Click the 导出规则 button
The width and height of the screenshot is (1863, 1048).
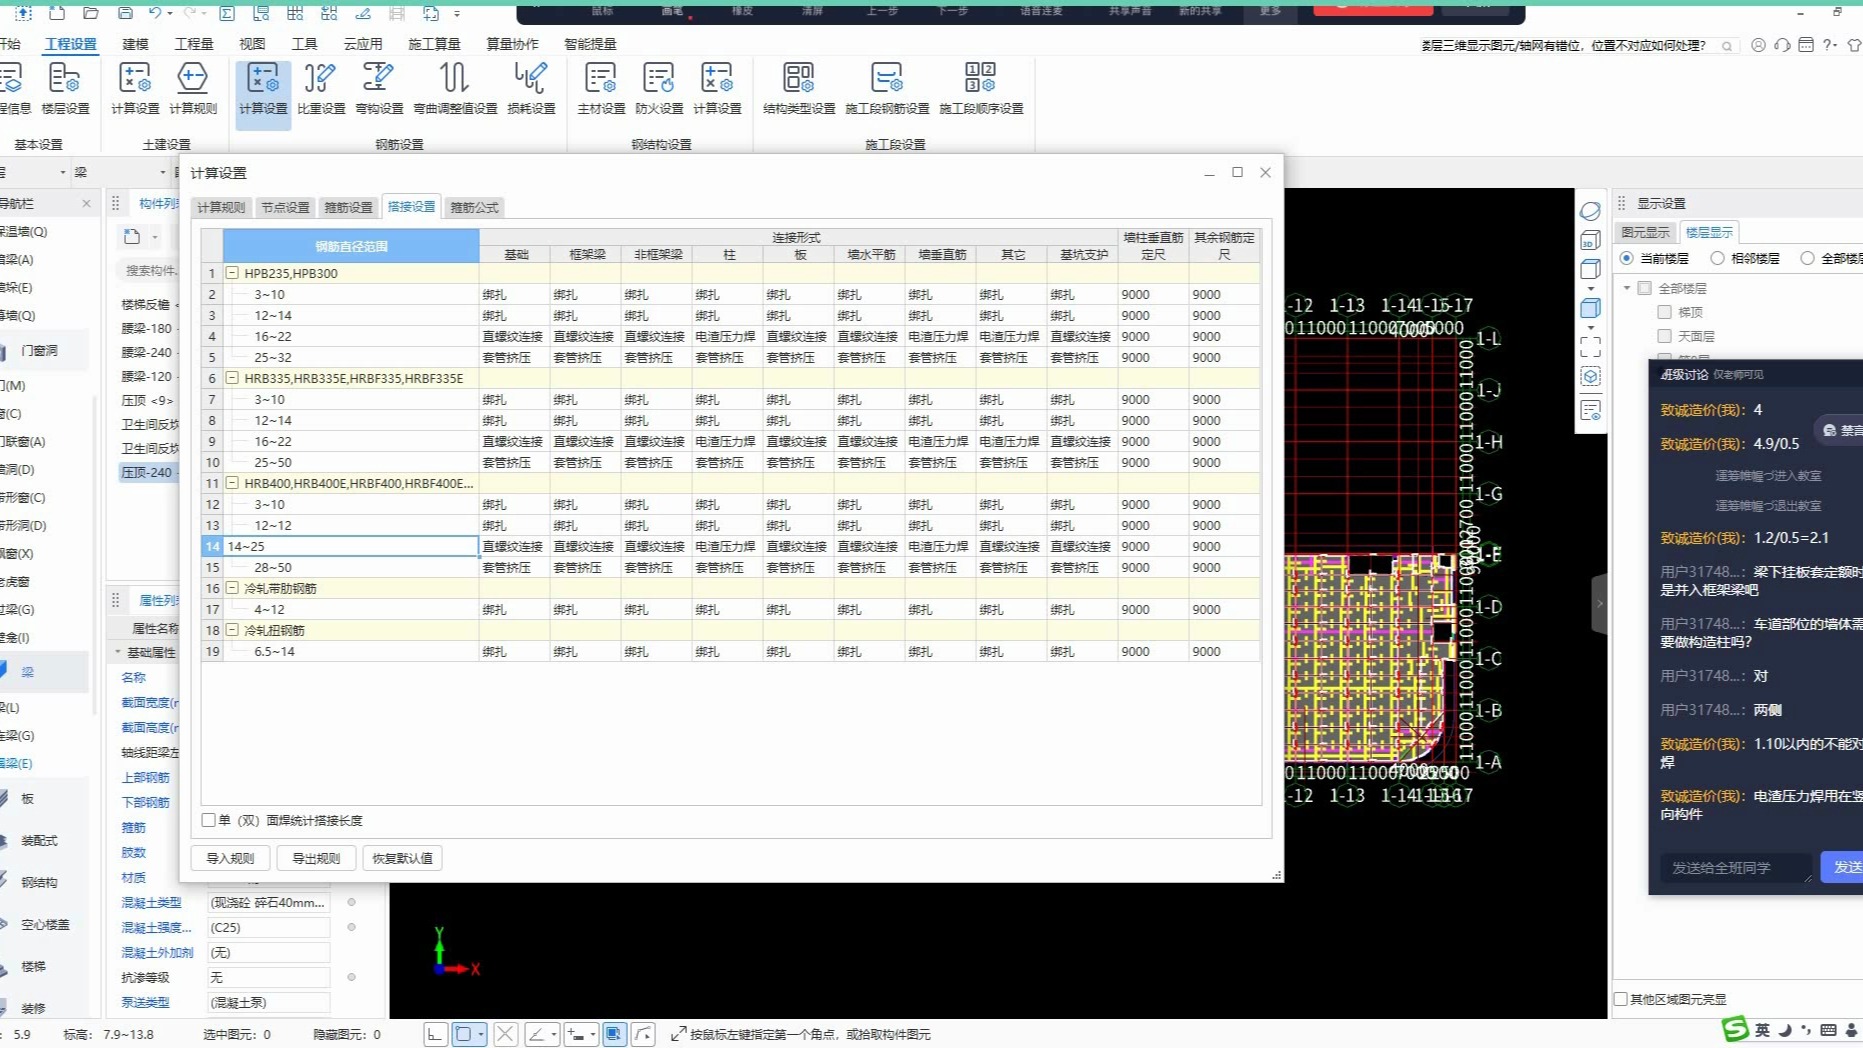[x=316, y=858]
